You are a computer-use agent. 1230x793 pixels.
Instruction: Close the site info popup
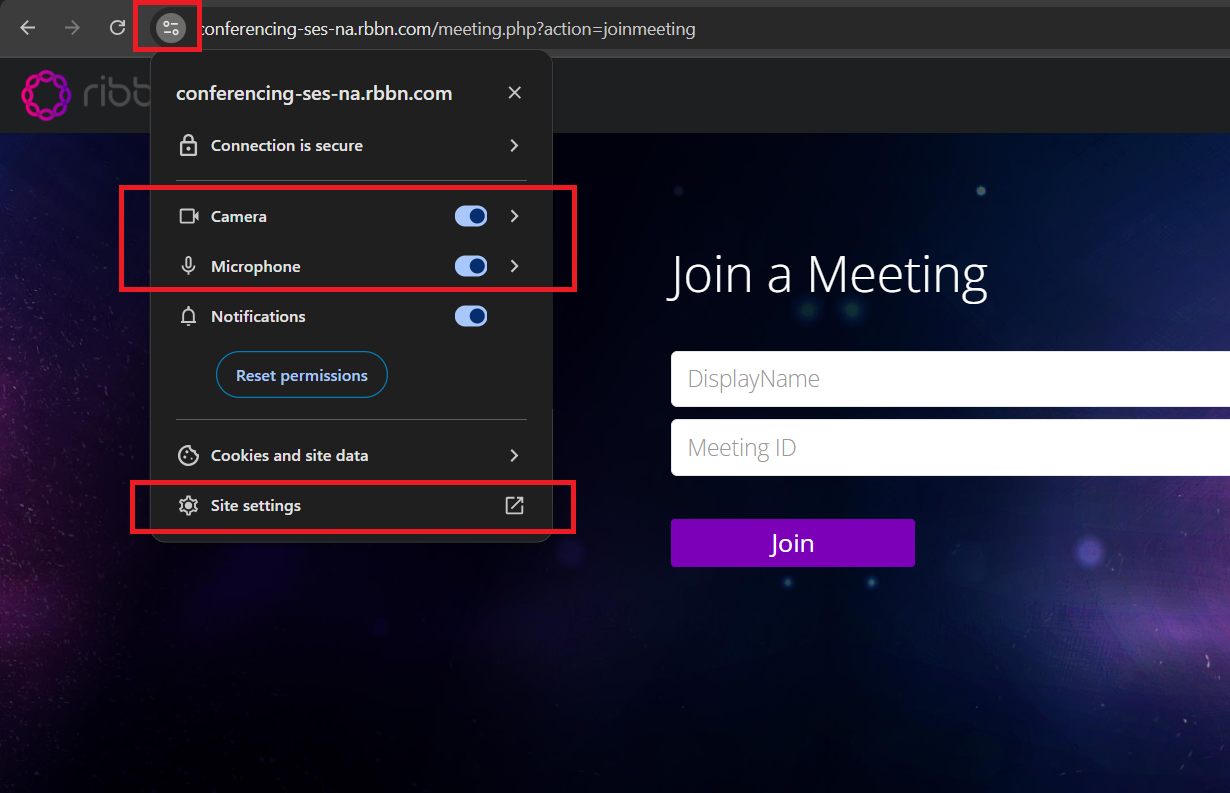pos(514,93)
